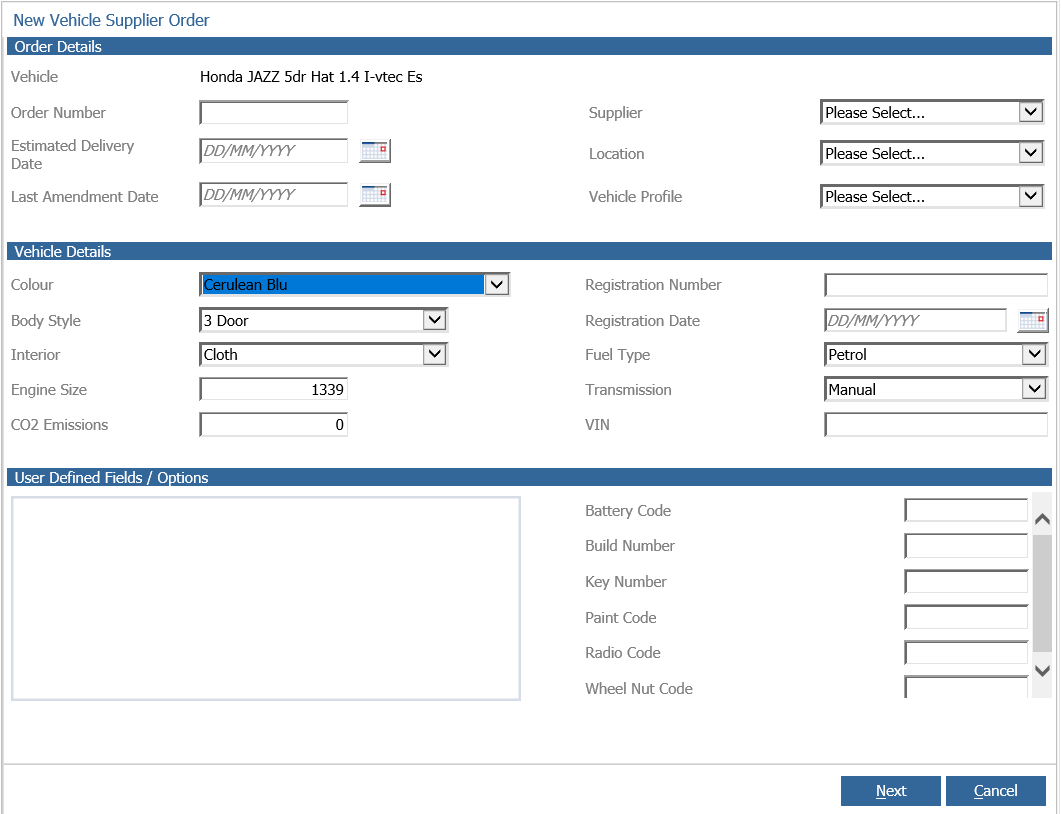
Task: Click vehicle name Honda JAZZ 5dr Hat text
Action: (311, 76)
